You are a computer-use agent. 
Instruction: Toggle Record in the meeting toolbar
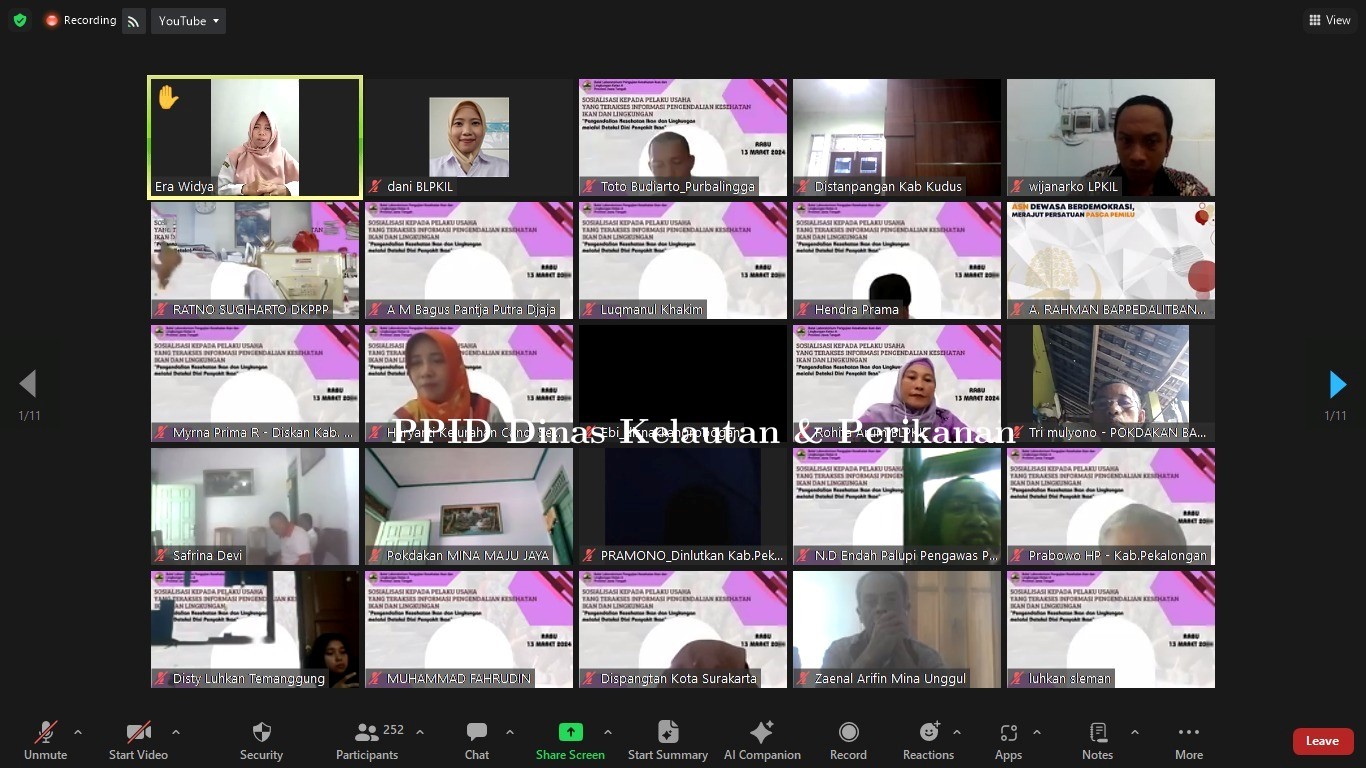coord(848,740)
